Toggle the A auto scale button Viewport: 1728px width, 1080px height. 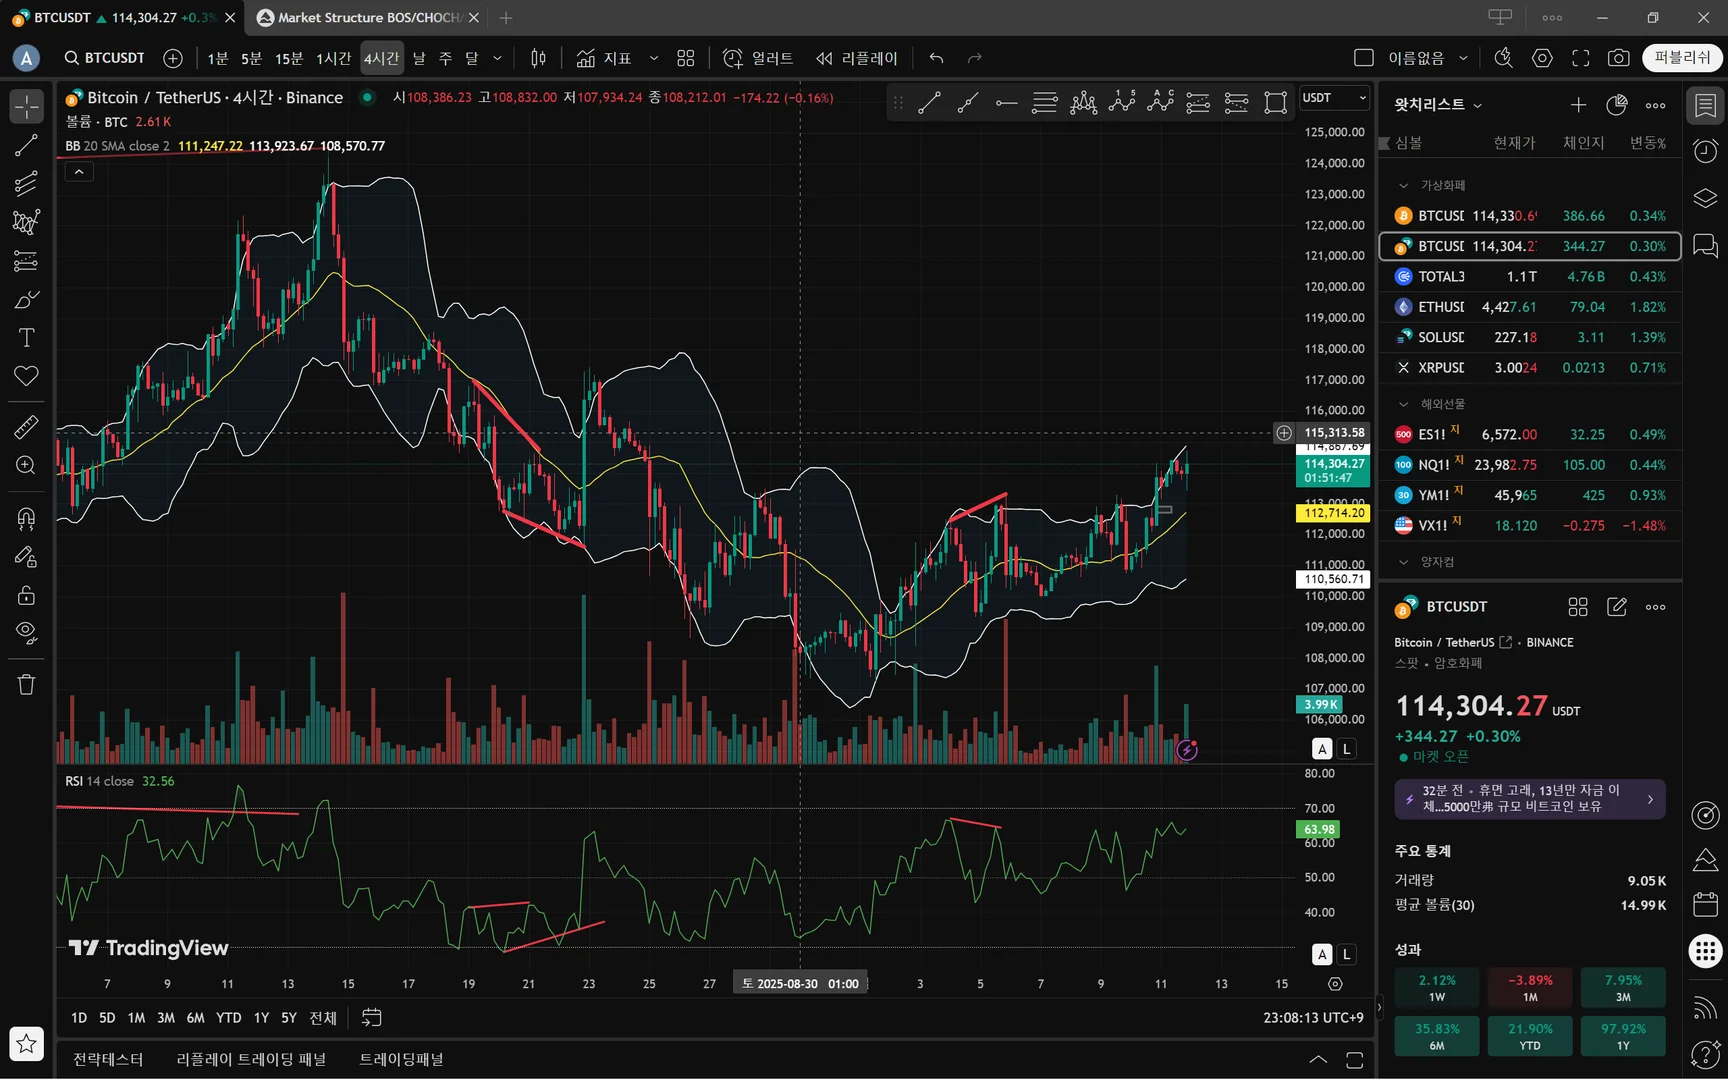(1322, 749)
